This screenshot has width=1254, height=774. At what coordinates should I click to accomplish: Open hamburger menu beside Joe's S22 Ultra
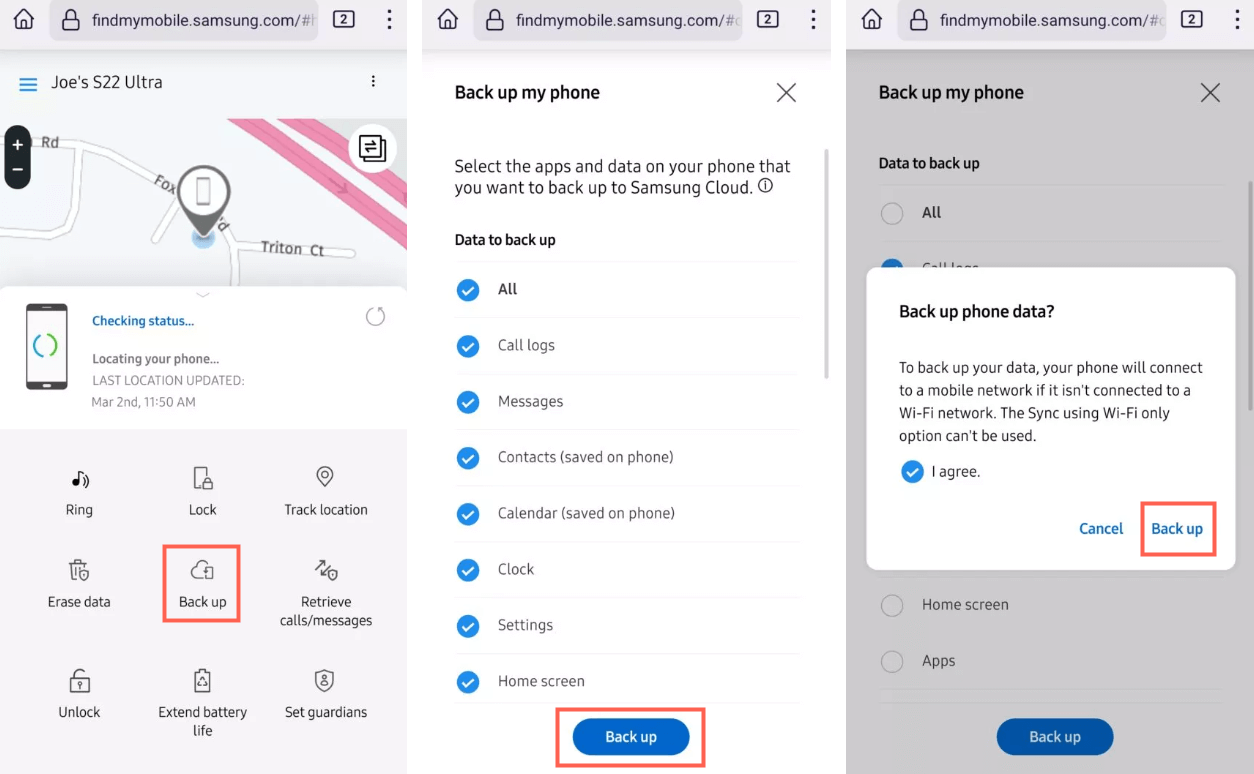click(28, 84)
